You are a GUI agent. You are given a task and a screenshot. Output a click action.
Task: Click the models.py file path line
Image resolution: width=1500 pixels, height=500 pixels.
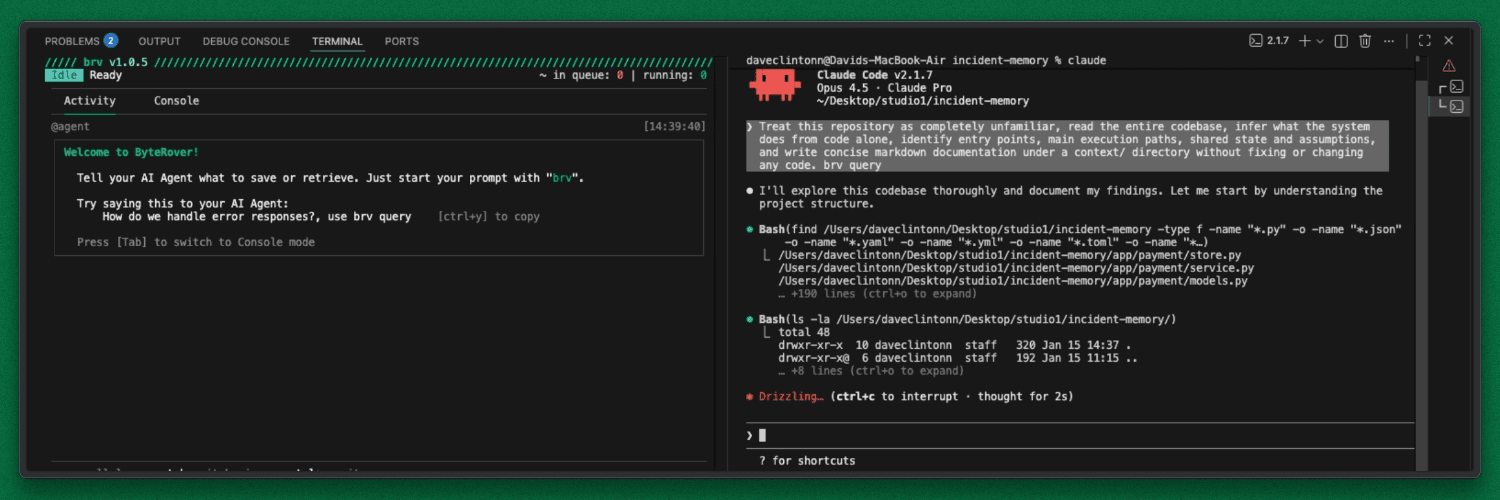(1012, 281)
